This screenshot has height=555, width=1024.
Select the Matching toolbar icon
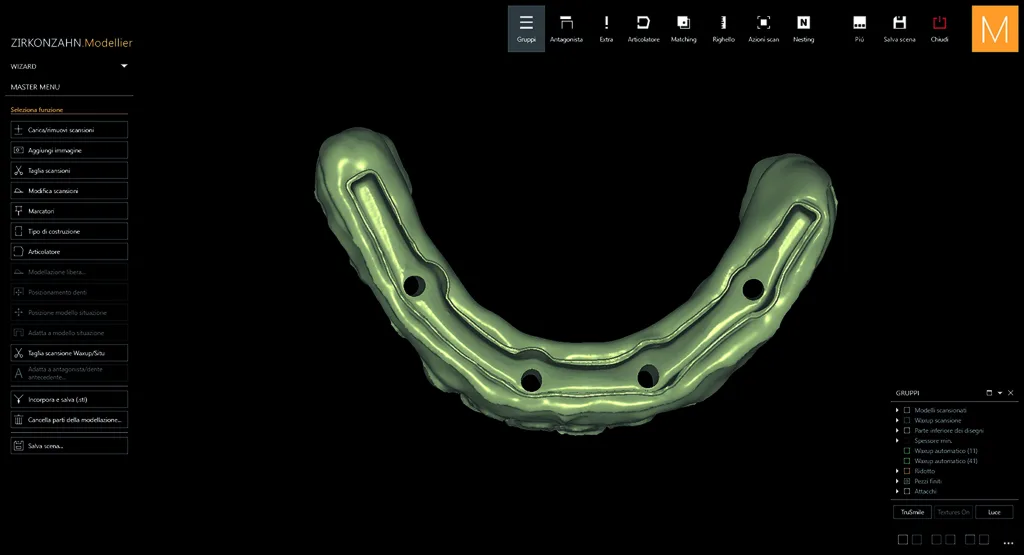[x=683, y=29]
